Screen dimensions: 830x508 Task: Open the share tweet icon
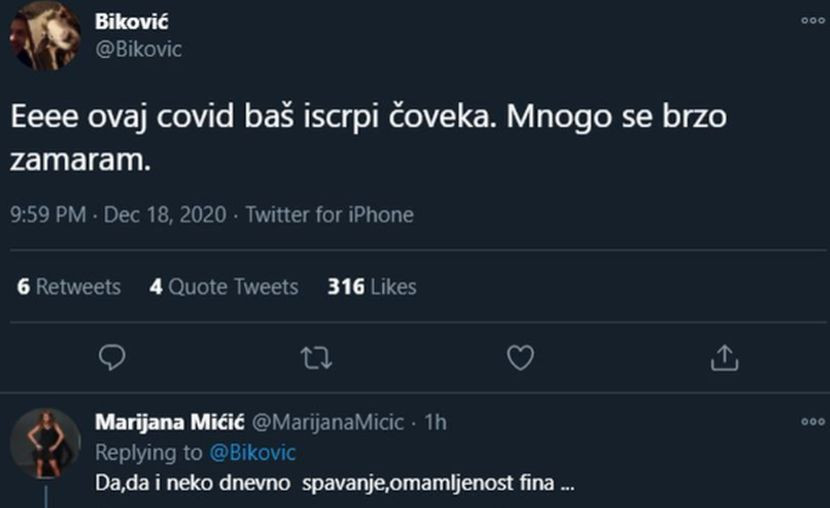pos(724,357)
